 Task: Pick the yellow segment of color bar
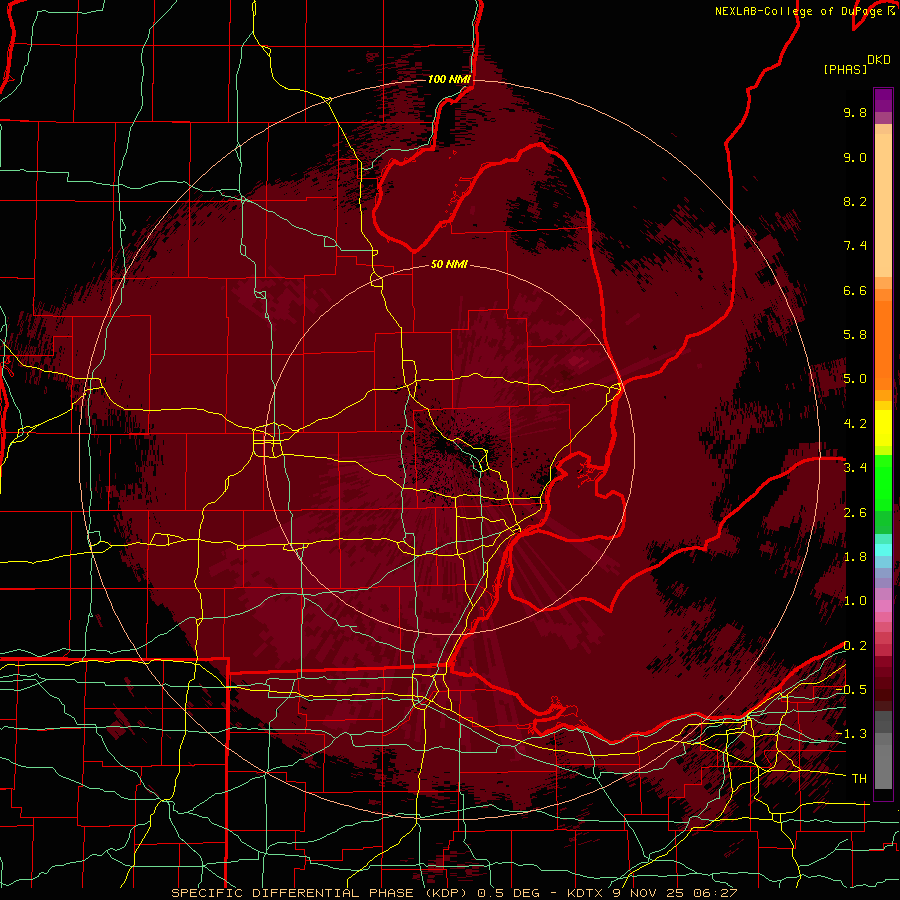tap(883, 428)
